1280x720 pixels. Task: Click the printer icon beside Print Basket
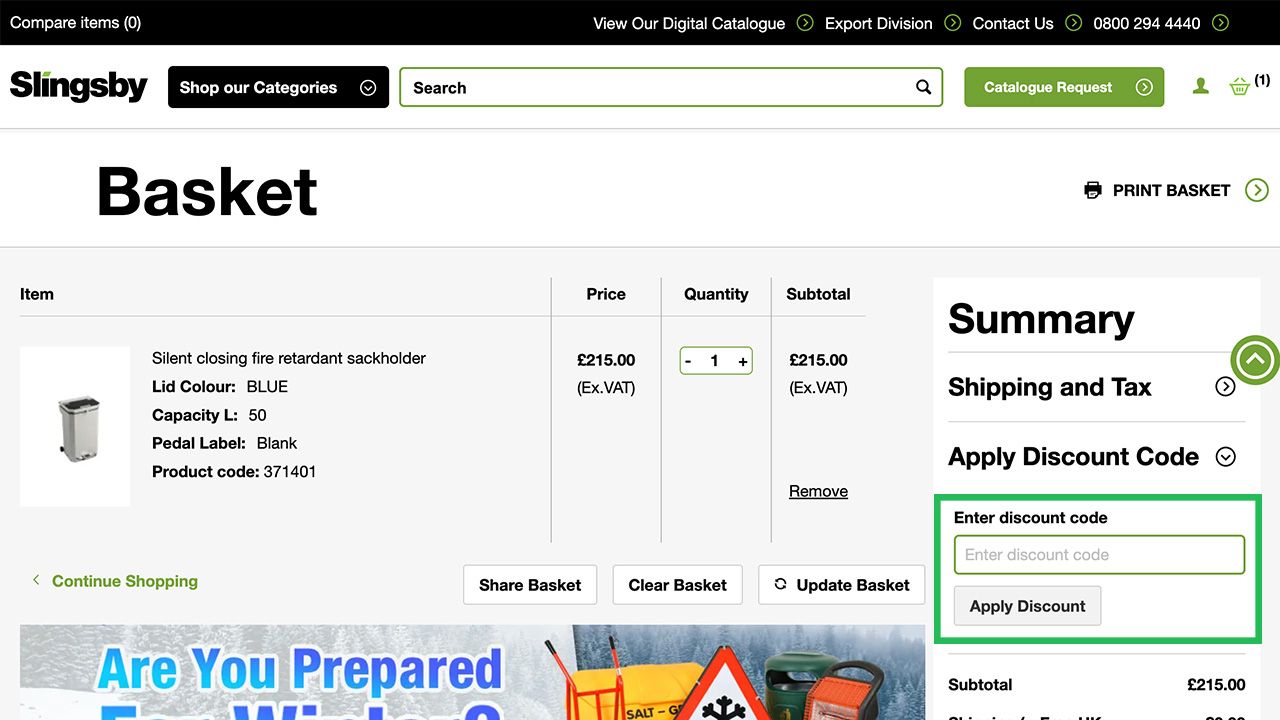click(1093, 190)
